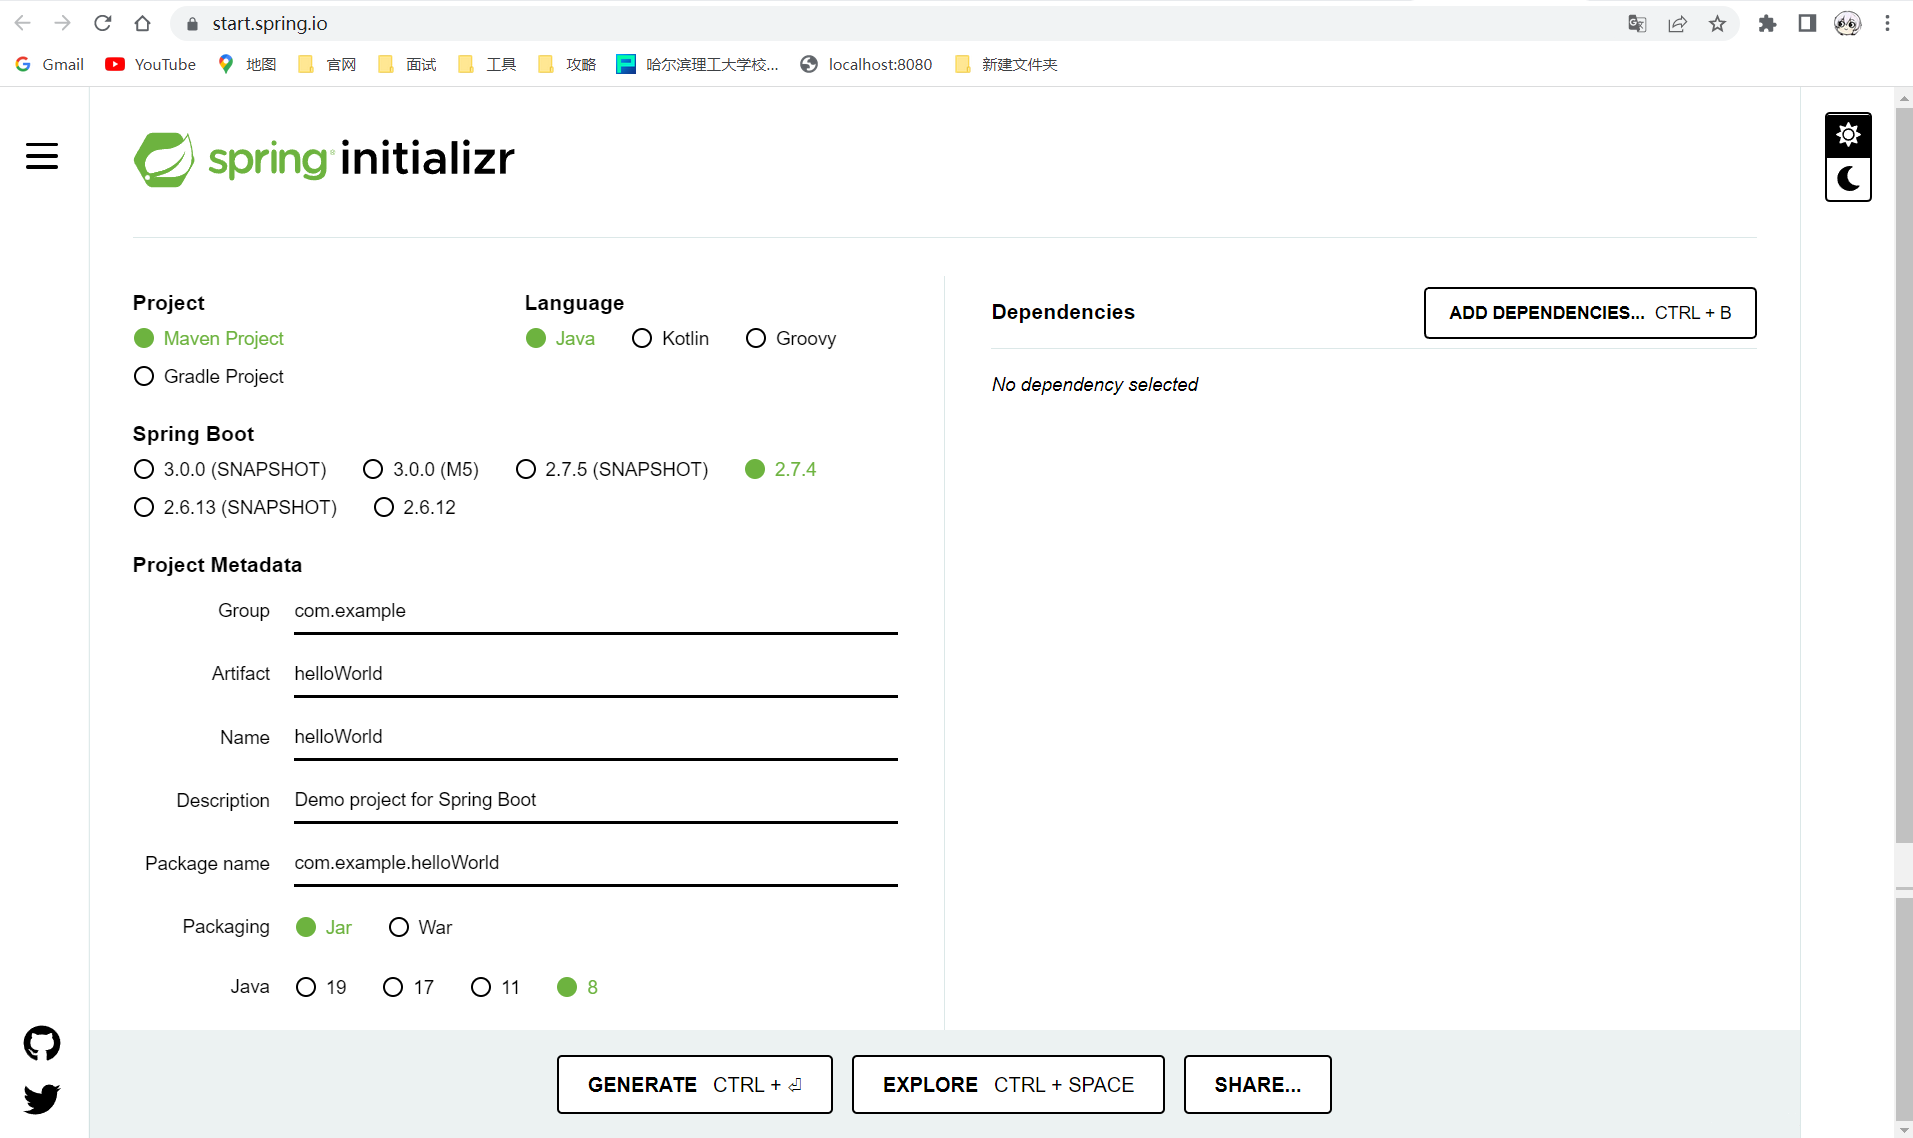Click the Description input field

[596, 800]
